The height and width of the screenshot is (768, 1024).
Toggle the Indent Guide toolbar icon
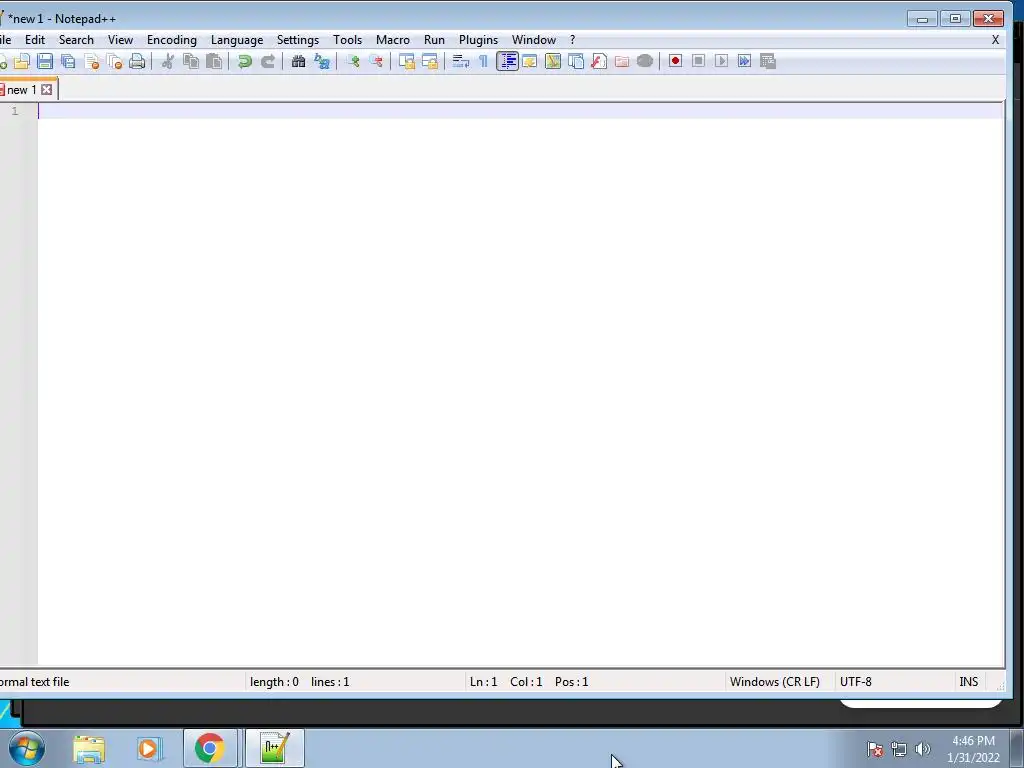coord(507,61)
